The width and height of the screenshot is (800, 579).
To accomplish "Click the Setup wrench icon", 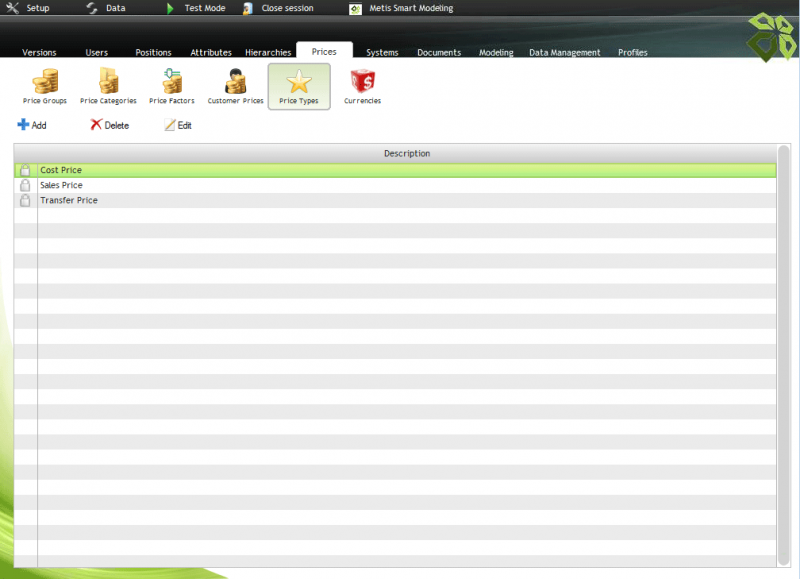I will click(x=13, y=8).
